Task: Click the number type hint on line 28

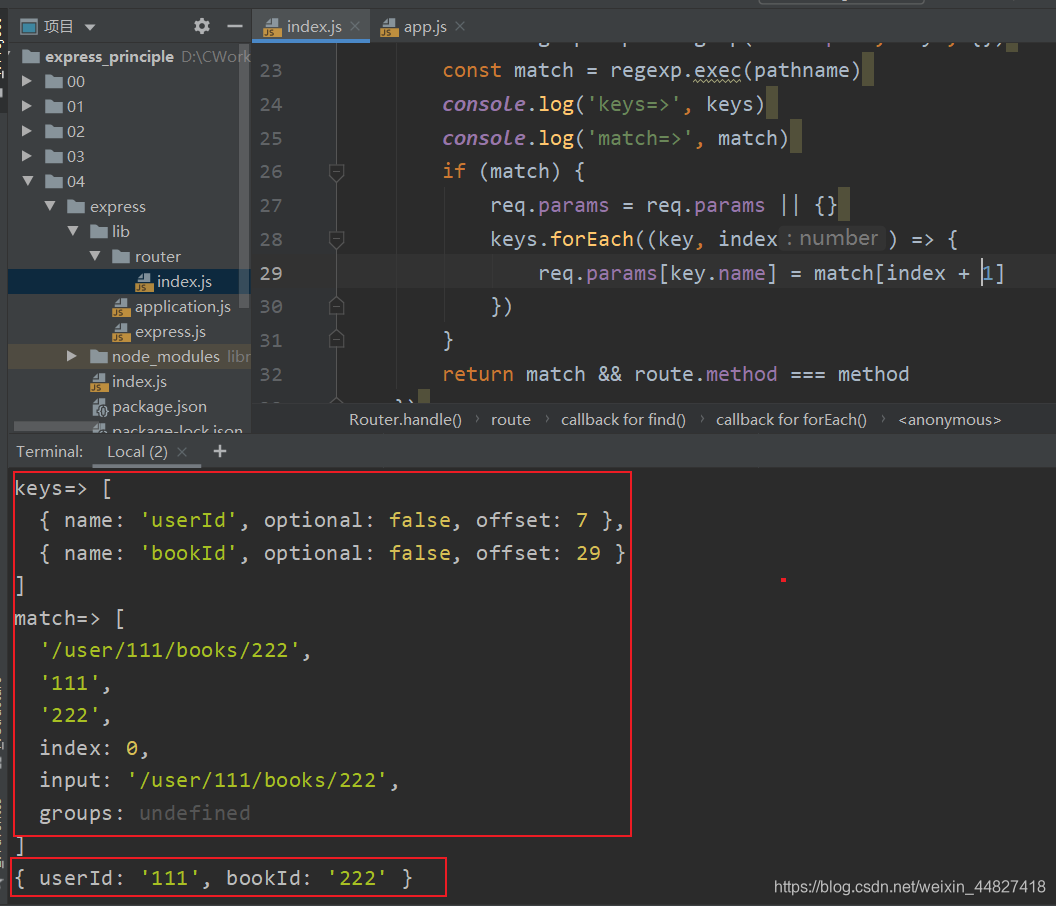Action: [832, 238]
